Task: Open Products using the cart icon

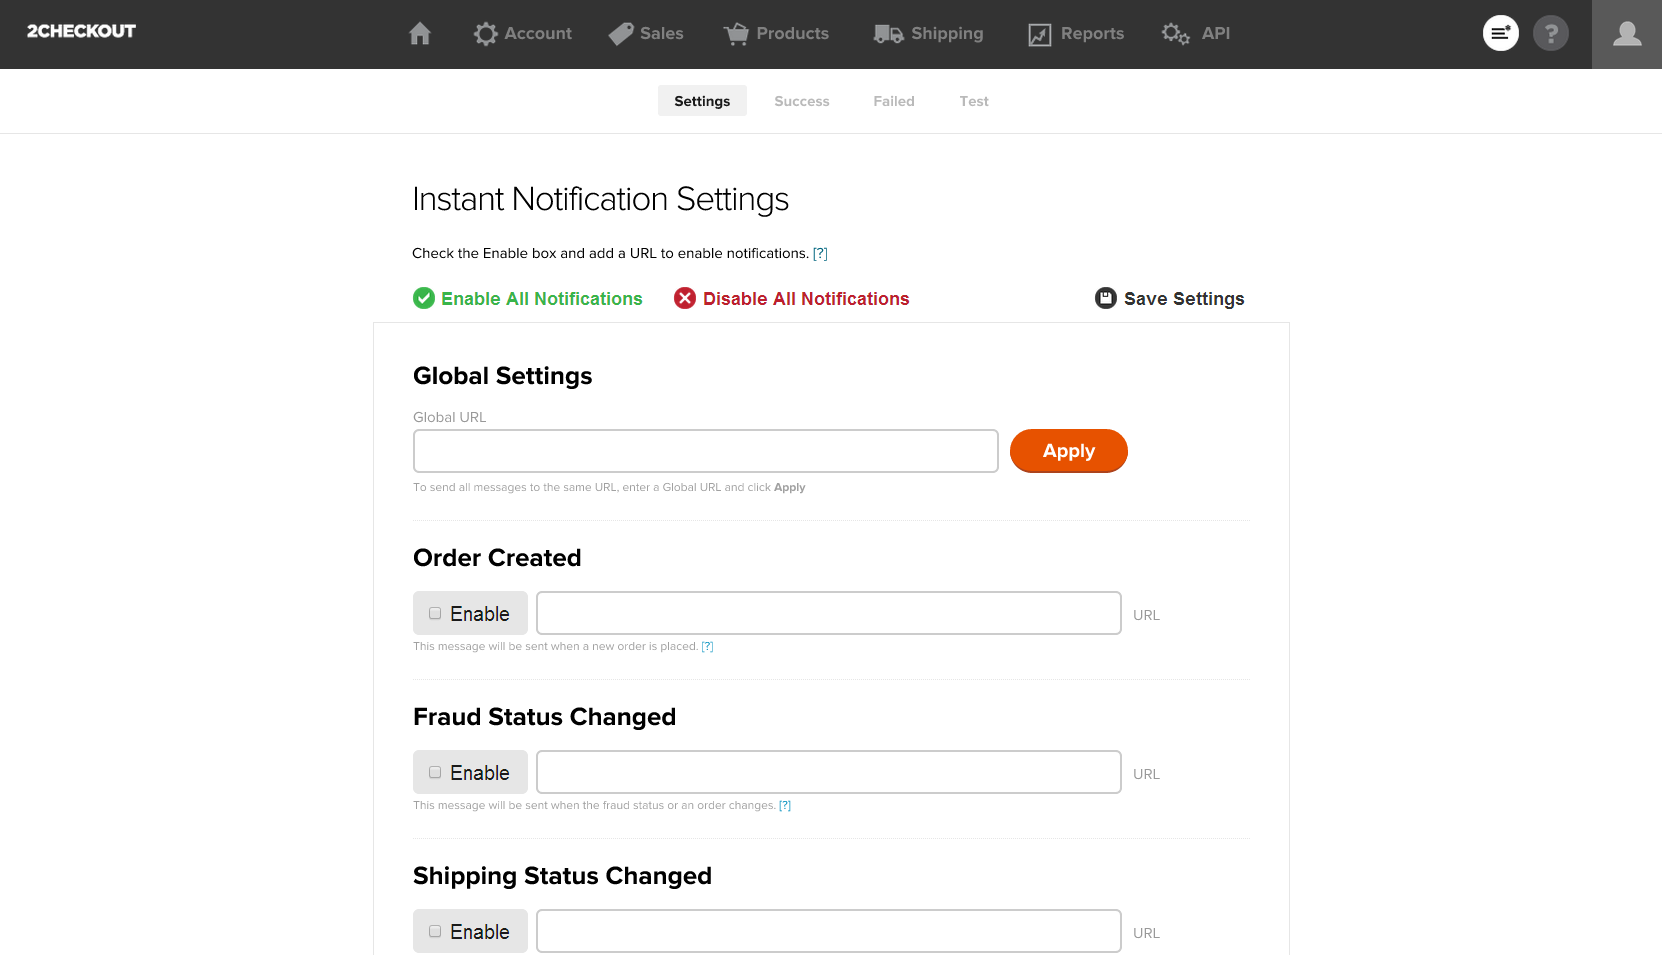Action: point(736,33)
